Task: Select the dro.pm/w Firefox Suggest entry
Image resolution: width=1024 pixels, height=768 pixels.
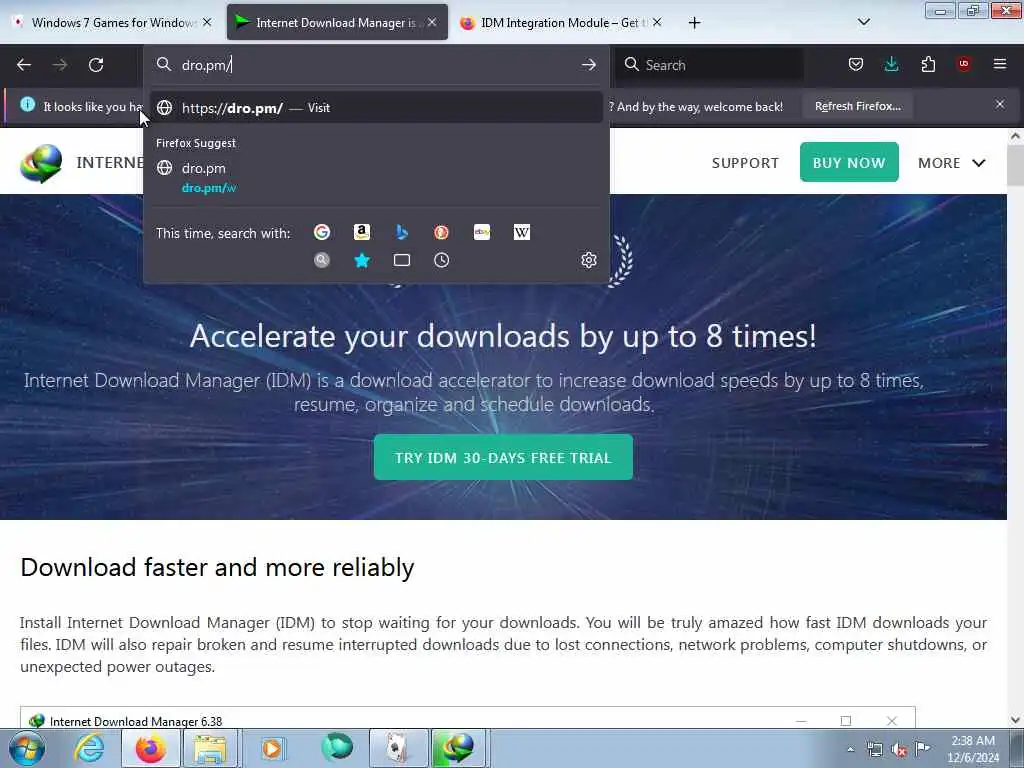Action: 376,178
